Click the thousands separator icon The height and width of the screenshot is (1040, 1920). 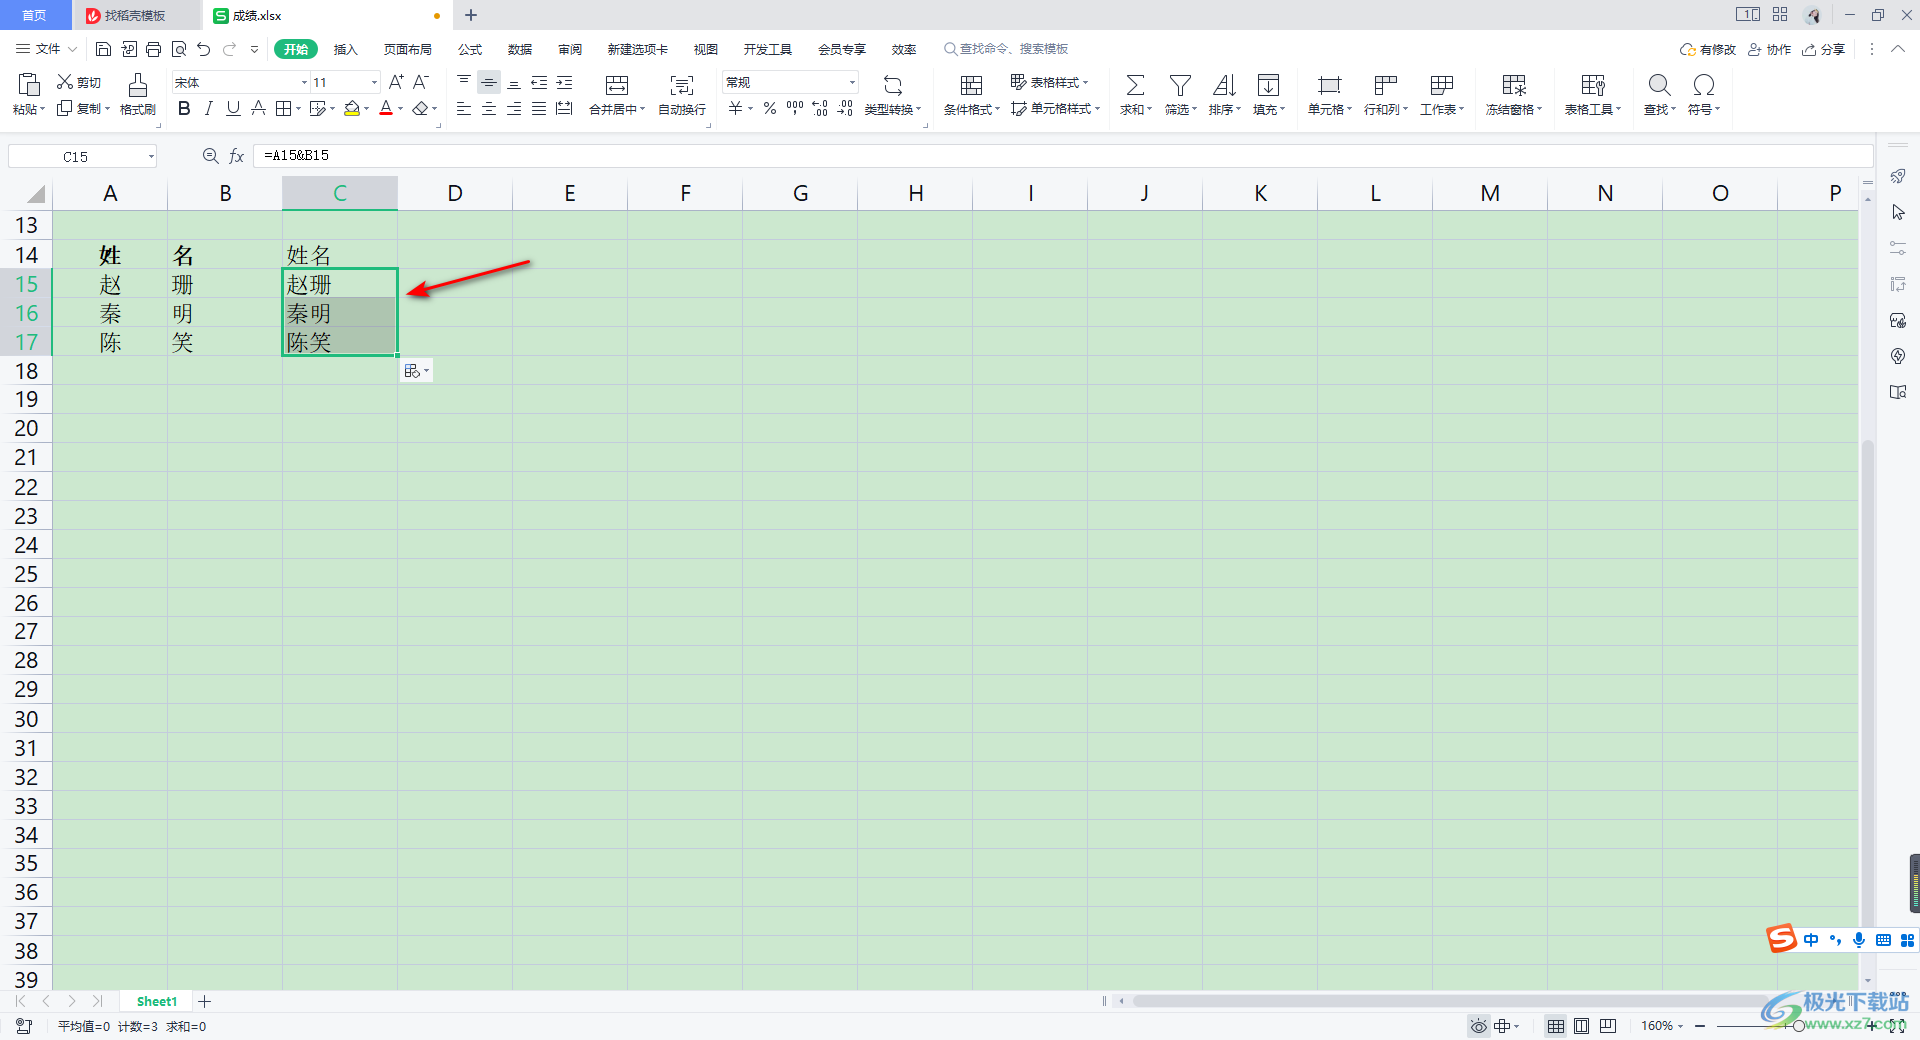pyautogui.click(x=795, y=108)
